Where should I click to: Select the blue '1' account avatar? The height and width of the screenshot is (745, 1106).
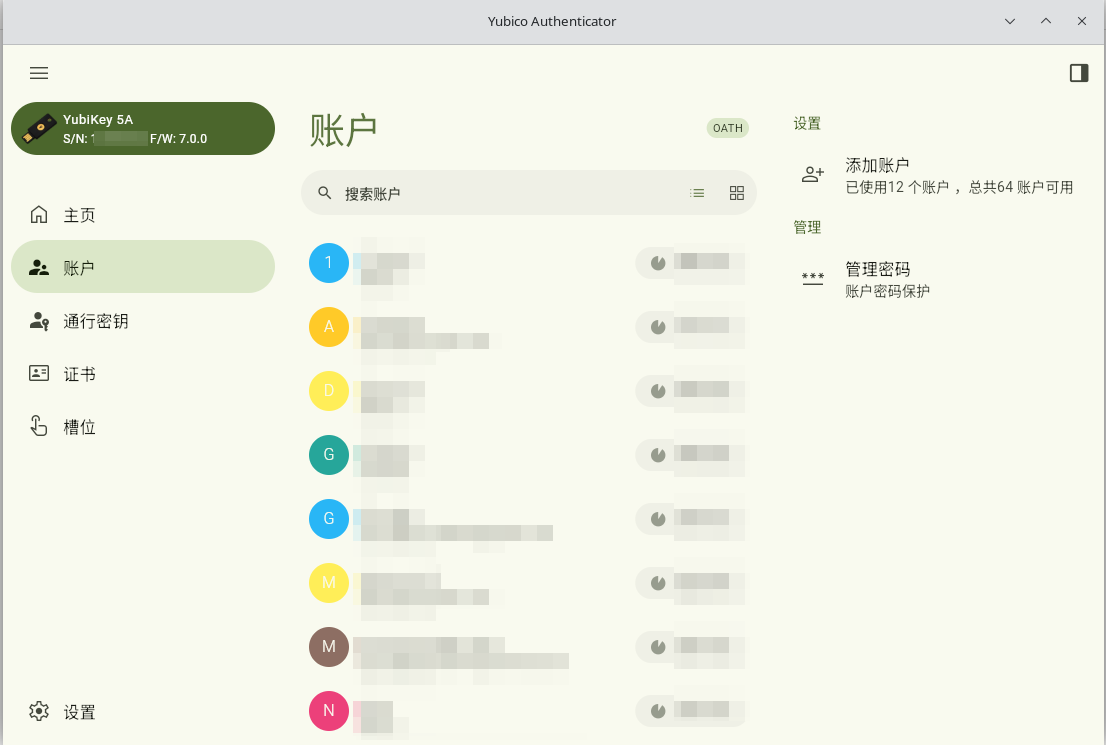tap(329, 263)
